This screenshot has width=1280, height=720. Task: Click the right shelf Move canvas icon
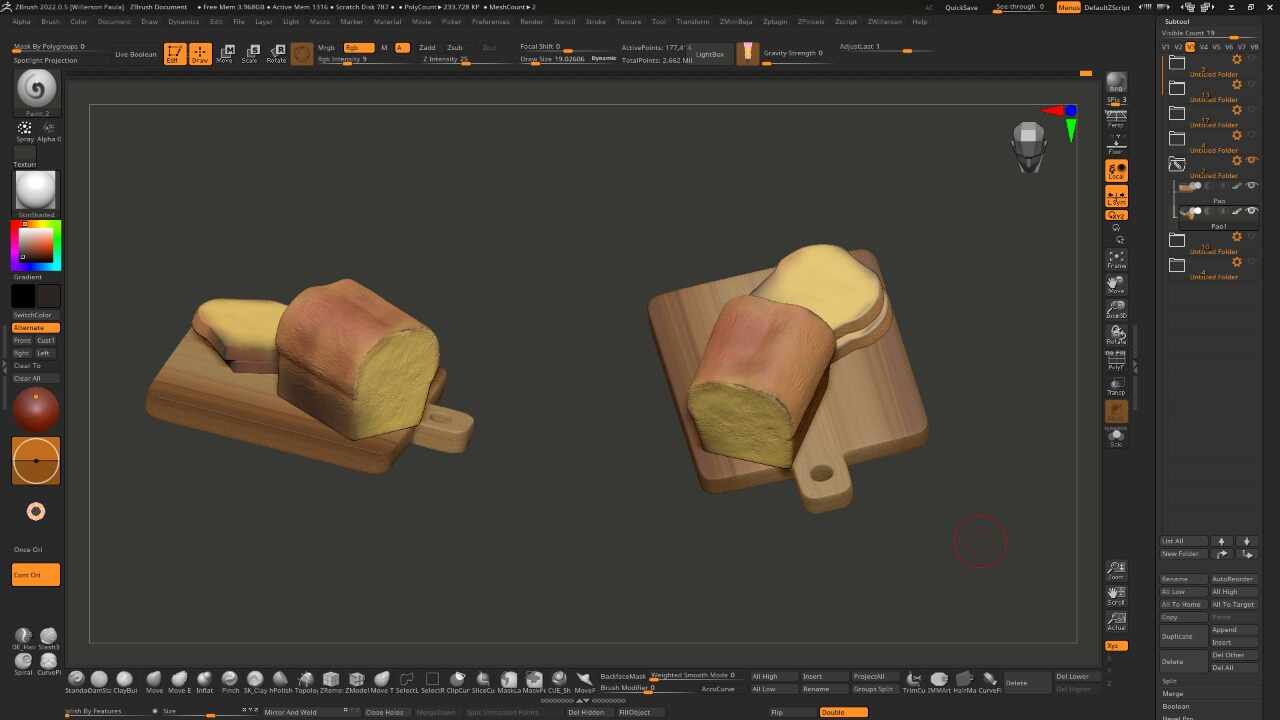(x=1116, y=284)
